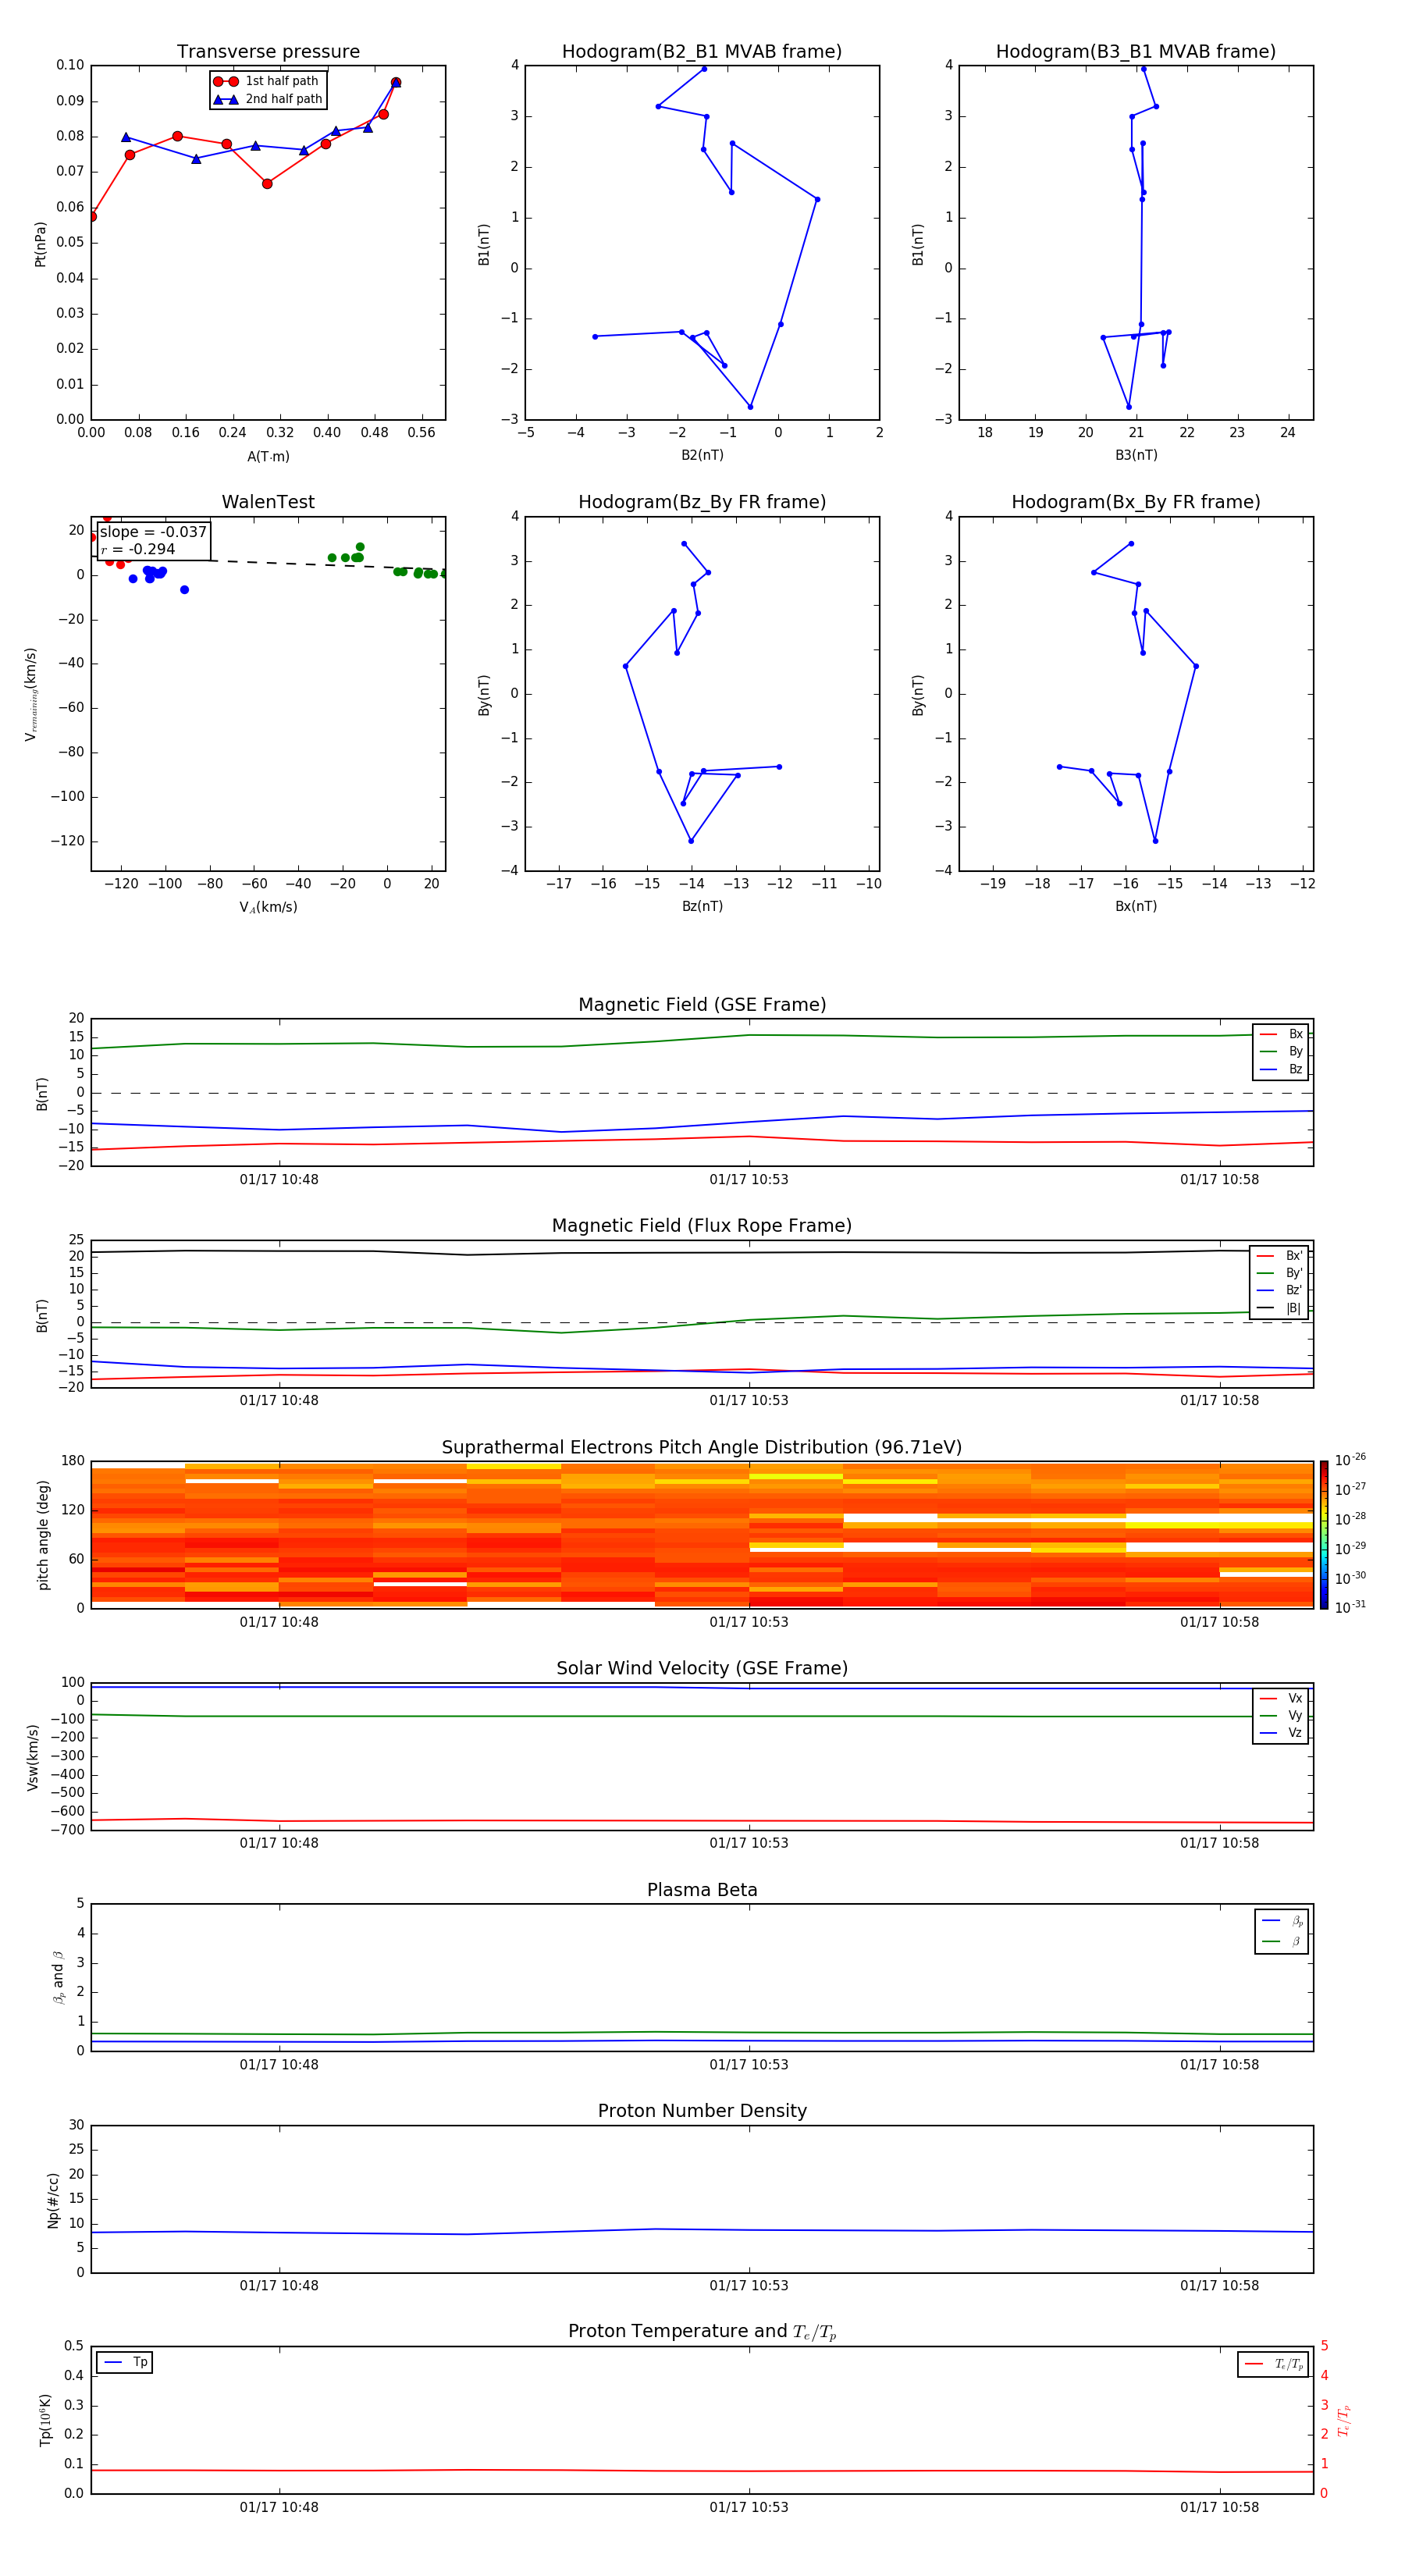Click the 'B3(nT)' x-axis label
1405x2576 pixels.
(x=1136, y=455)
